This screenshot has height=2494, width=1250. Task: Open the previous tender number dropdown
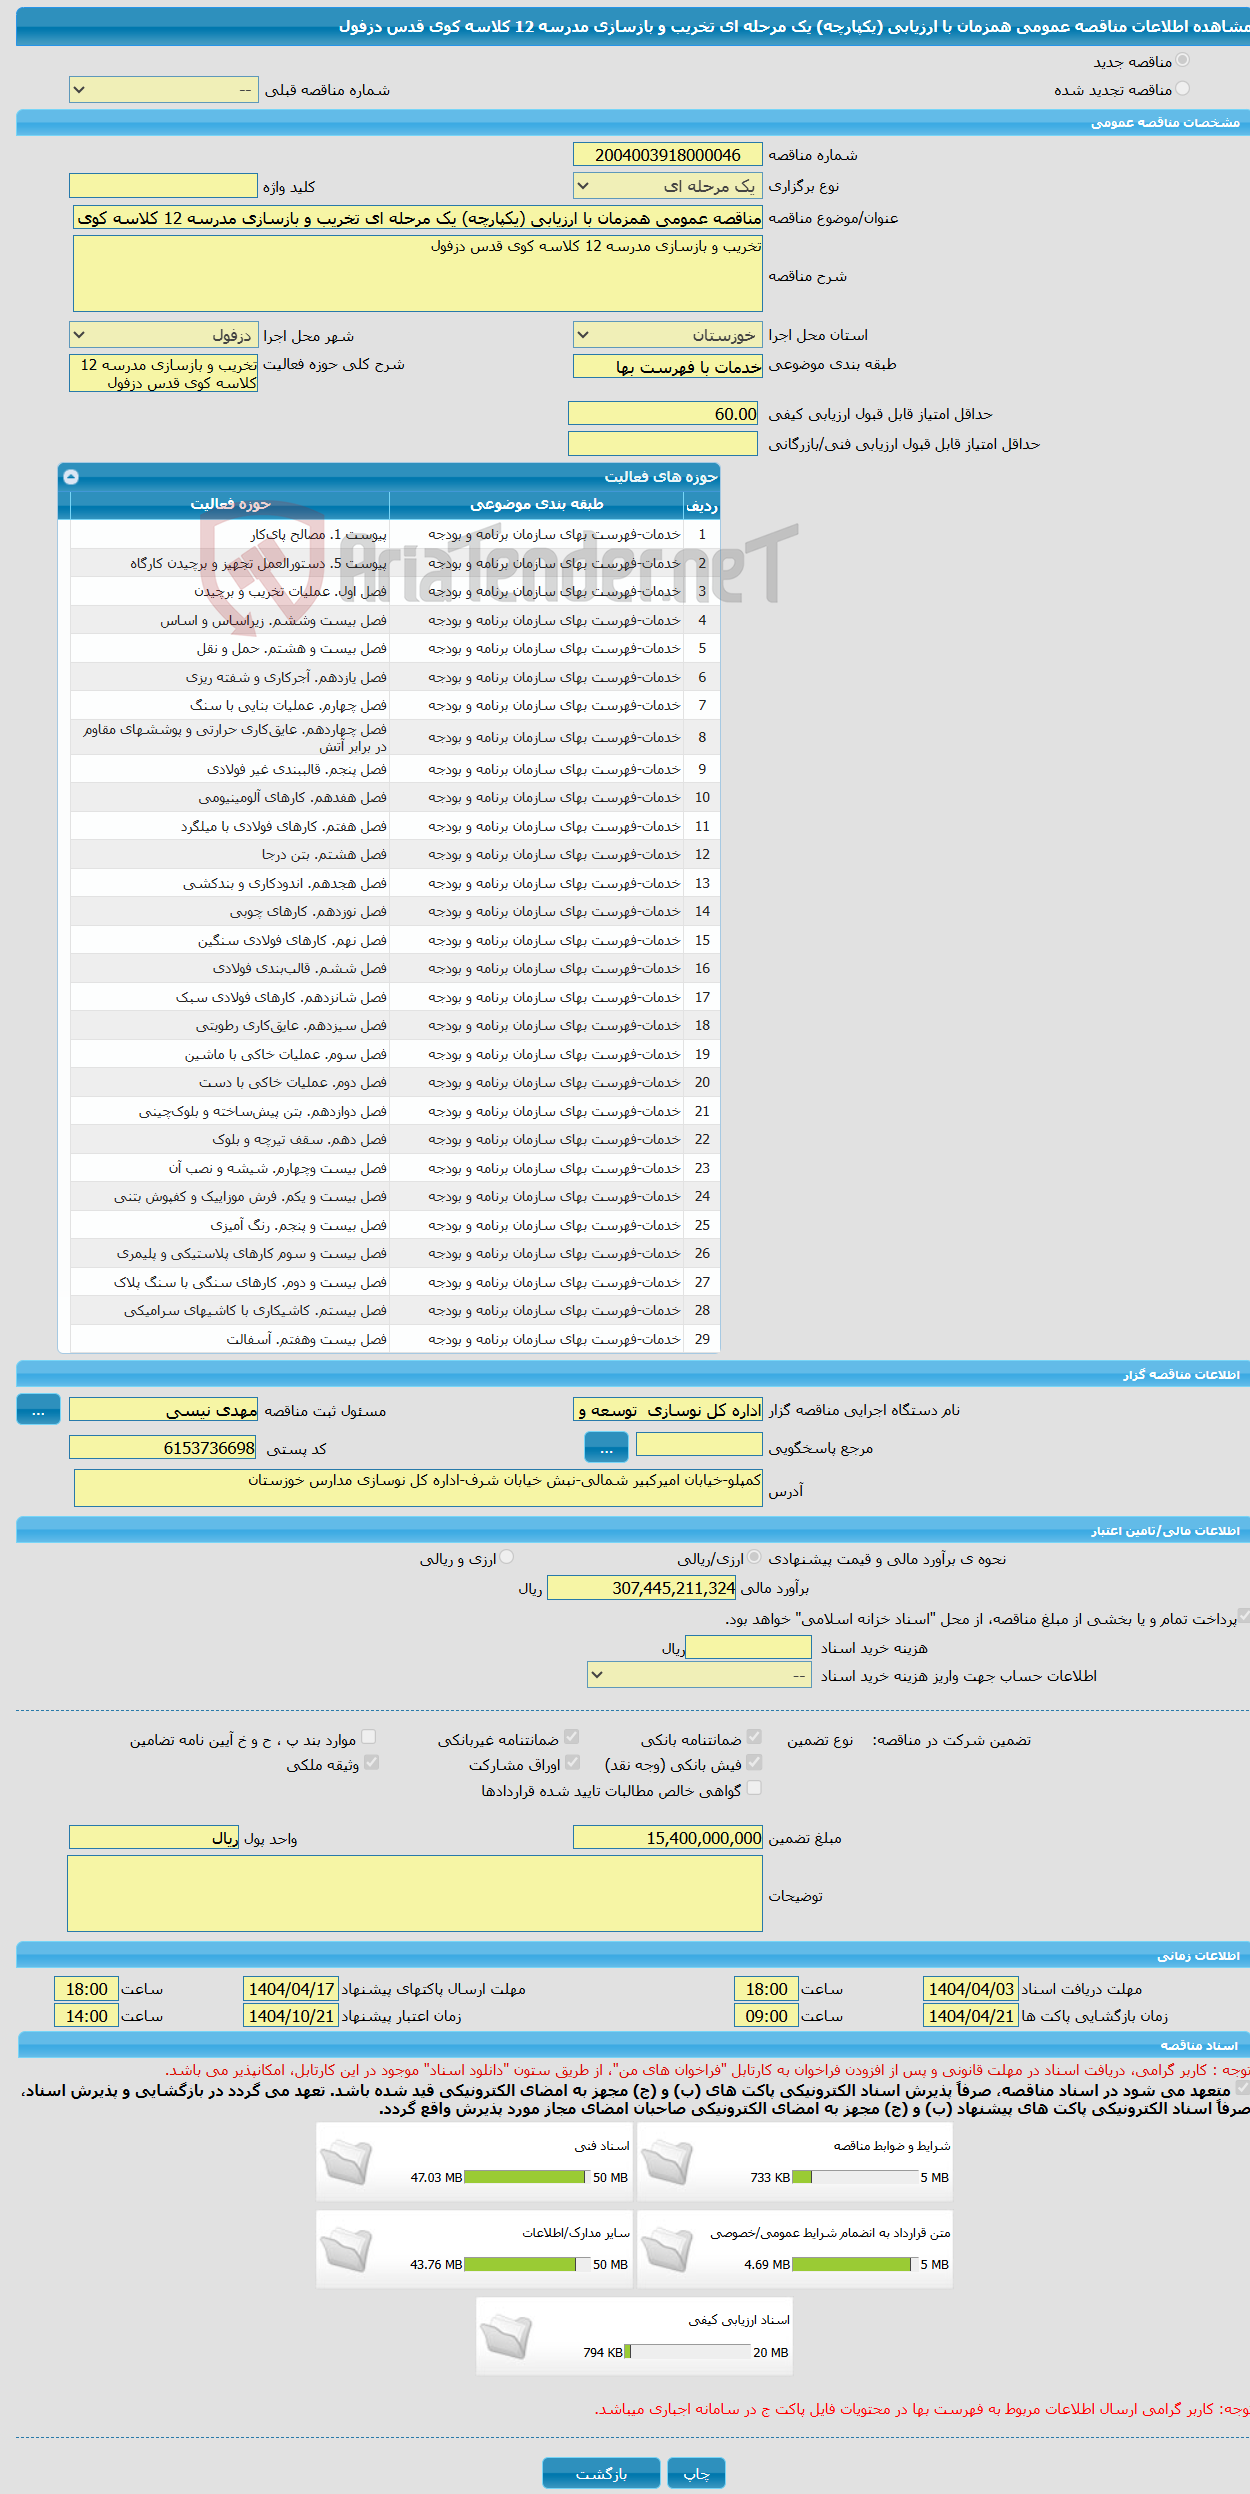point(164,90)
